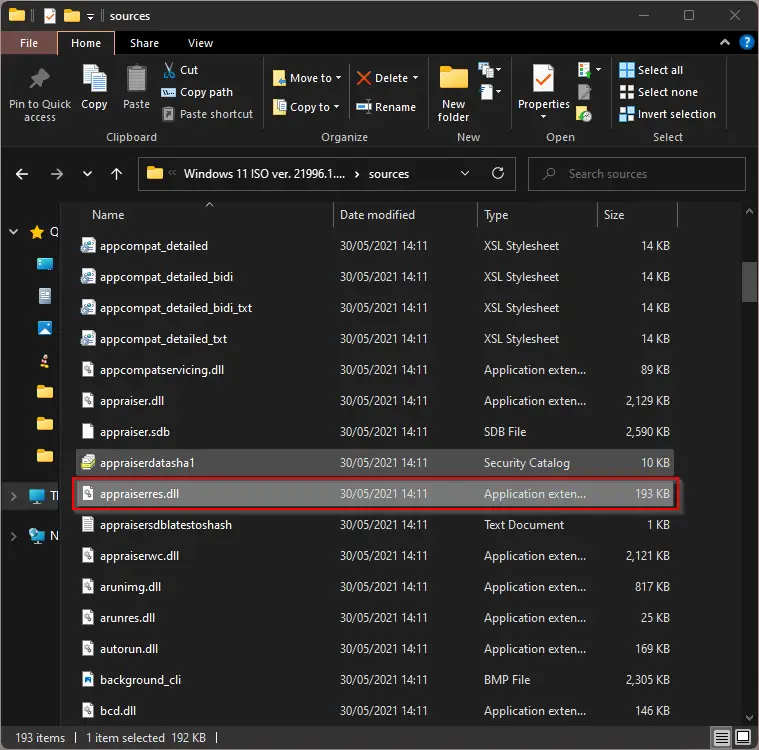This screenshot has width=759, height=750.
Task: Select appcompat_detailed file
Action: [375, 246]
